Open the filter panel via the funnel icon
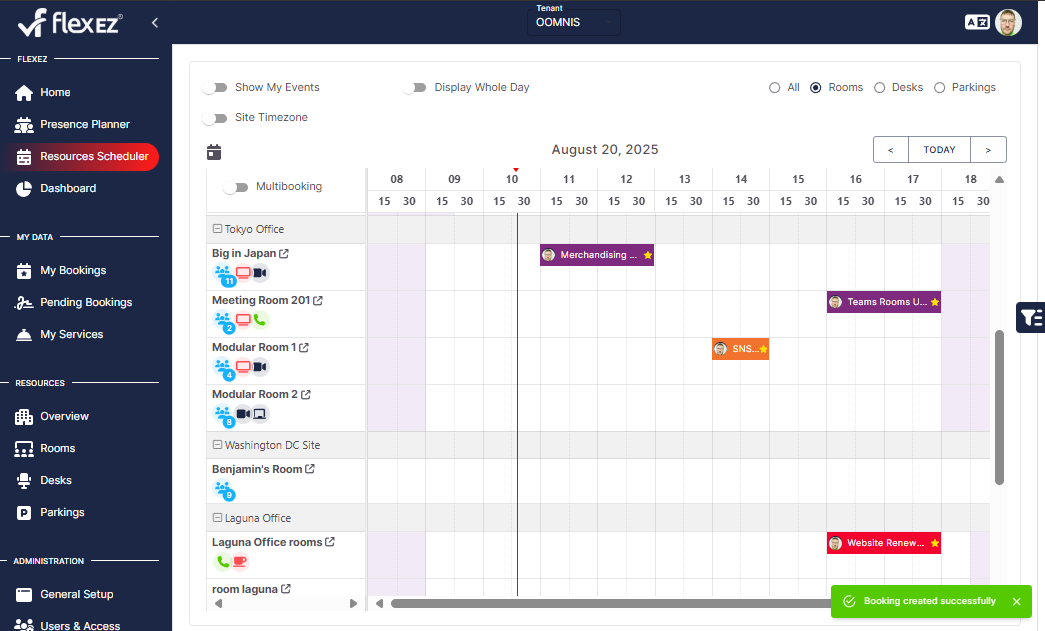The height and width of the screenshot is (631, 1045). (1031, 317)
